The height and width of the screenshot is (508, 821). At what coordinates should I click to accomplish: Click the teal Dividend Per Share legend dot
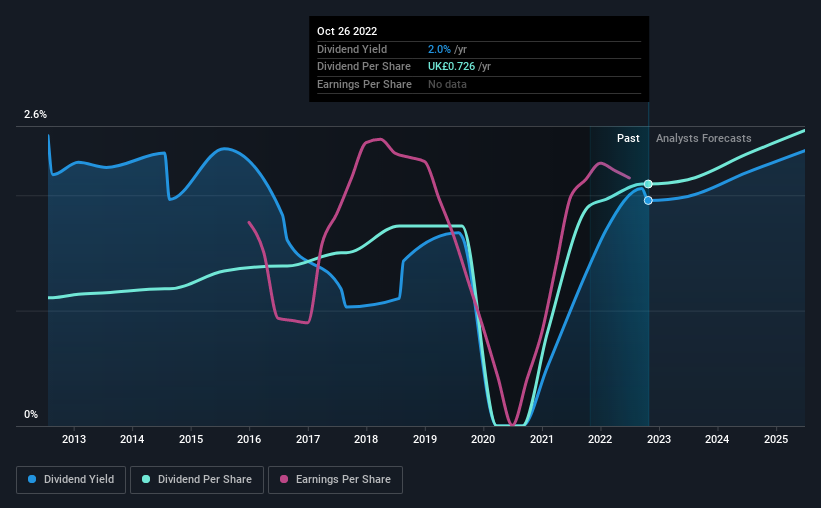[x=146, y=479]
